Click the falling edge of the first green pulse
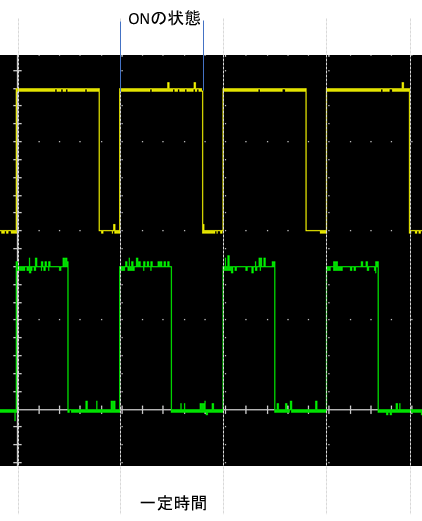This screenshot has height=521, width=422. [x=68, y=338]
